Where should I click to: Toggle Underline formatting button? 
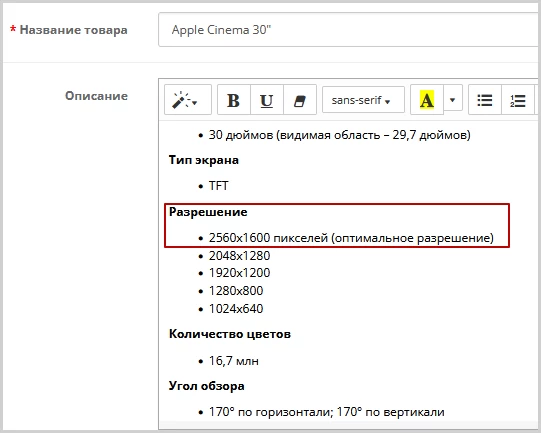pos(267,100)
